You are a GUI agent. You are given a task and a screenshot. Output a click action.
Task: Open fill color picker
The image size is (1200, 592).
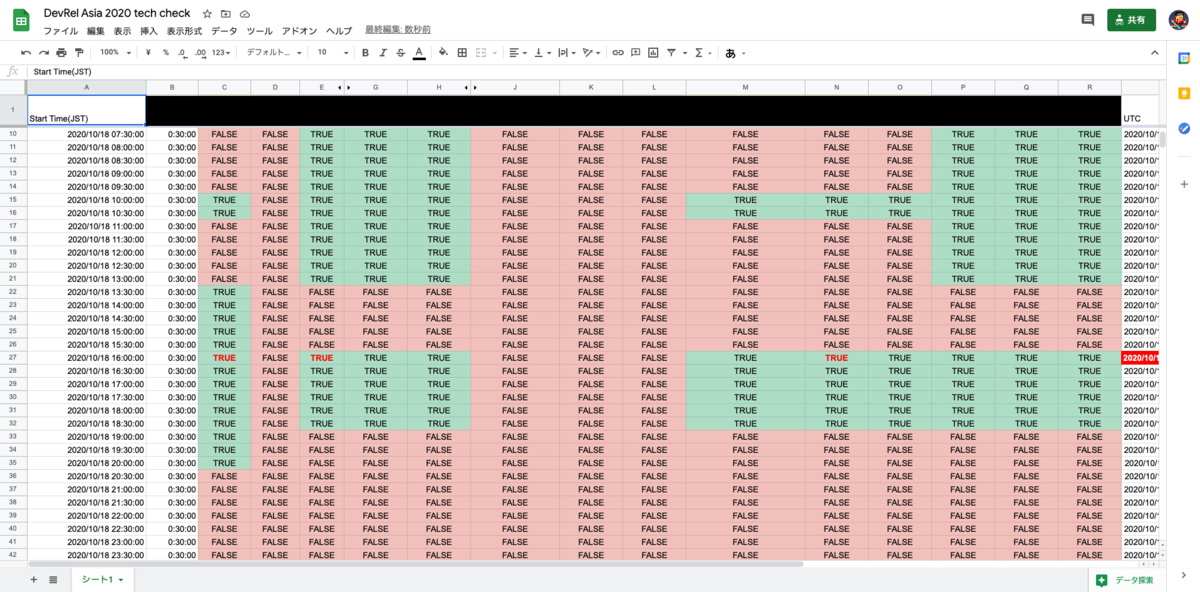pyautogui.click(x=444, y=52)
